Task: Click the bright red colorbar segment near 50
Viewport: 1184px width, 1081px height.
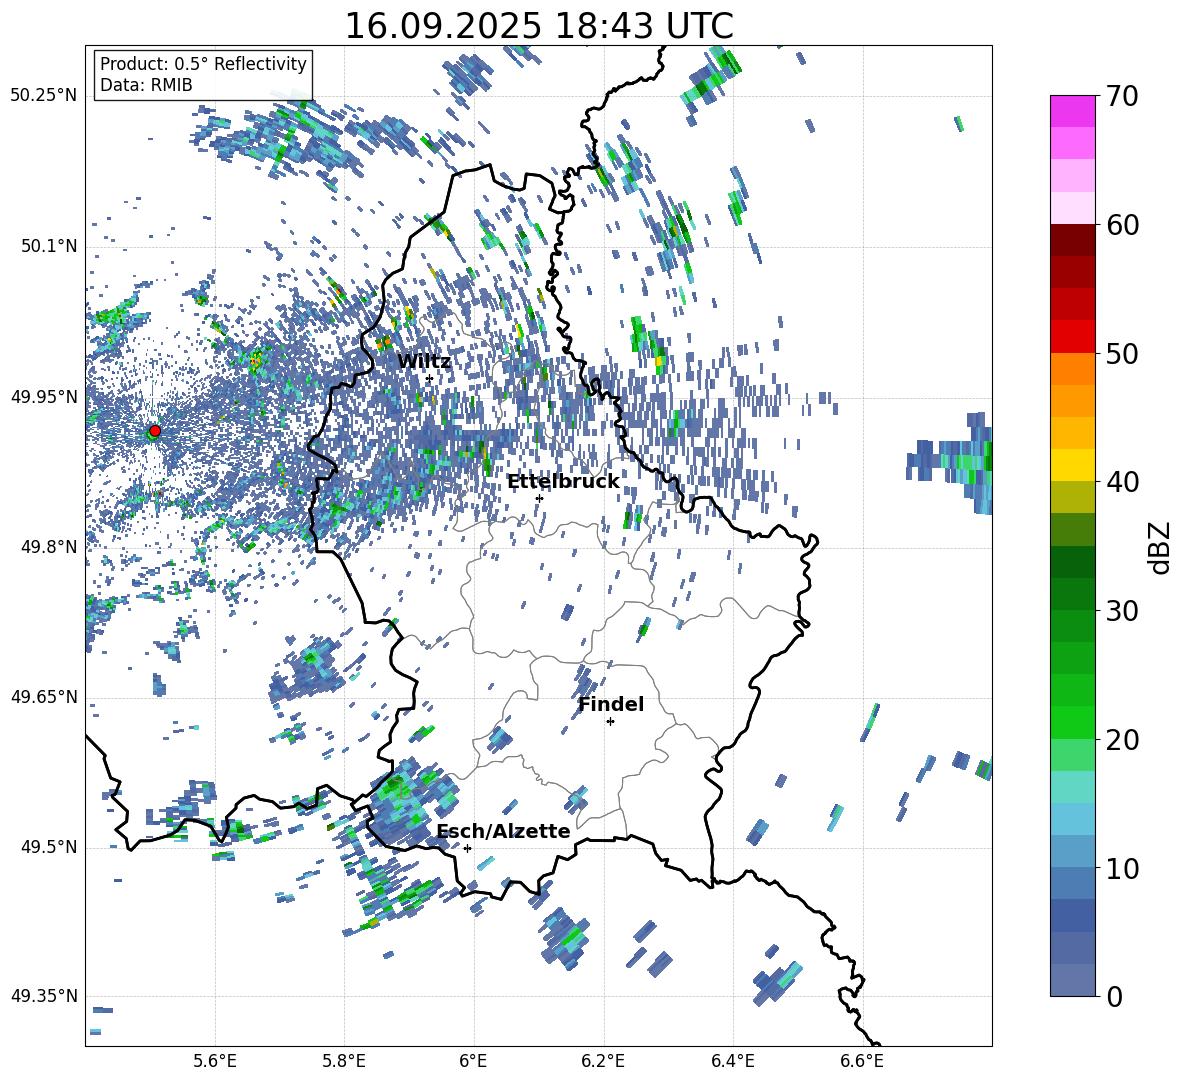Action: pos(1072,337)
